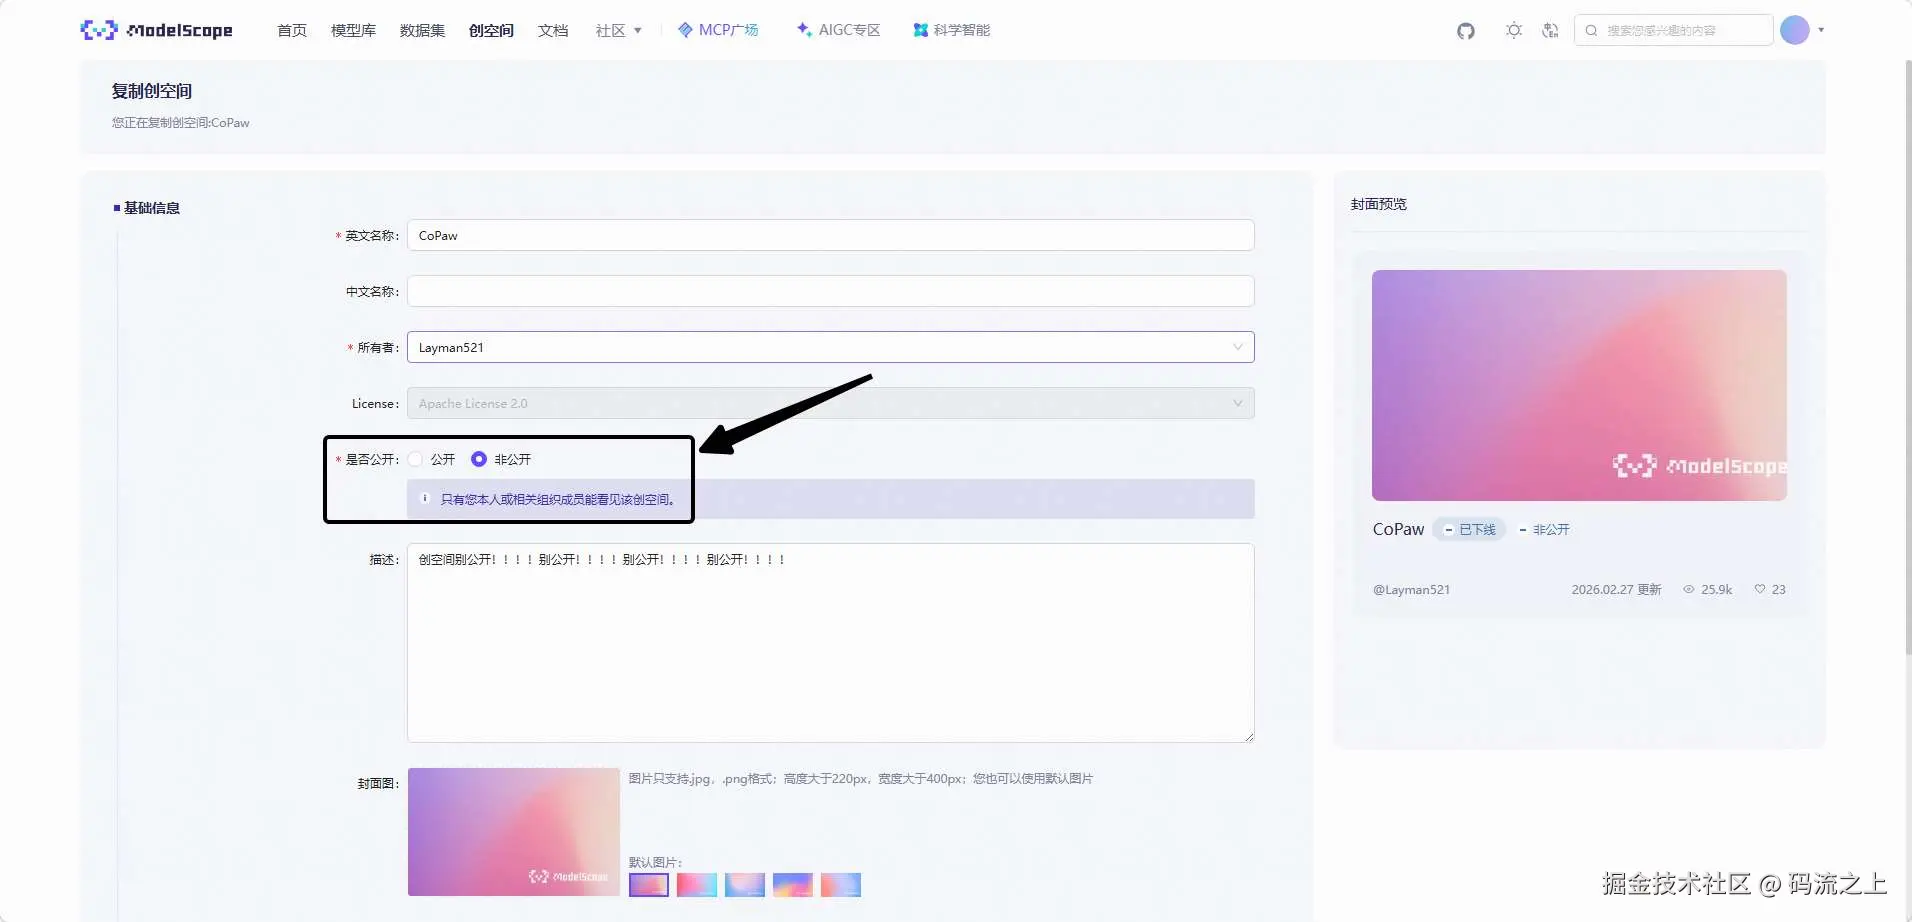Expand the account caret beside the avatar

pyautogui.click(x=1821, y=30)
